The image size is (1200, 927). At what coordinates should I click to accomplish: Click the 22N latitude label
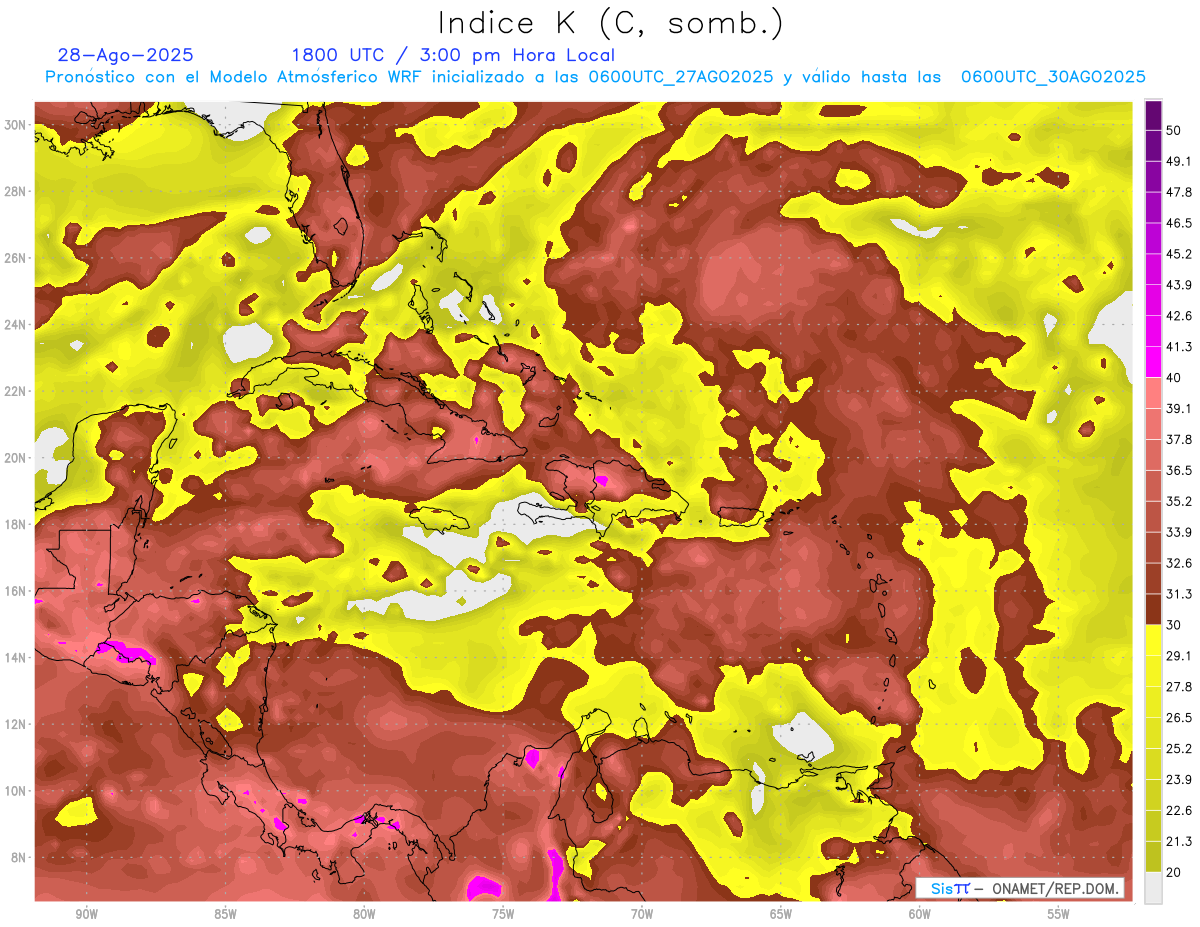pyautogui.click(x=14, y=391)
